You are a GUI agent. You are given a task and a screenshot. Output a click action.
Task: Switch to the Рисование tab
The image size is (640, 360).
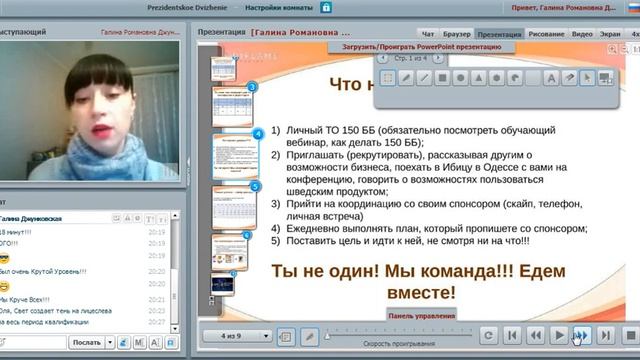tap(546, 34)
